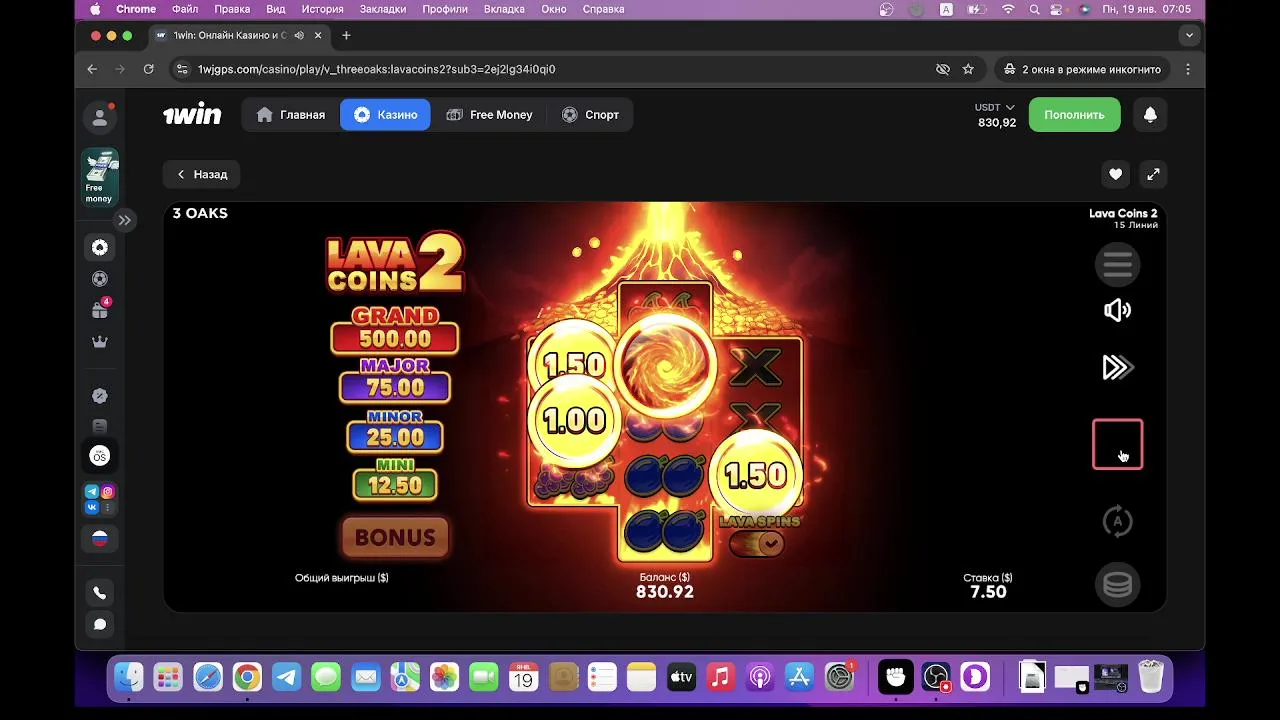
Task: Click the fire swirl symbol
Action: click(x=664, y=365)
